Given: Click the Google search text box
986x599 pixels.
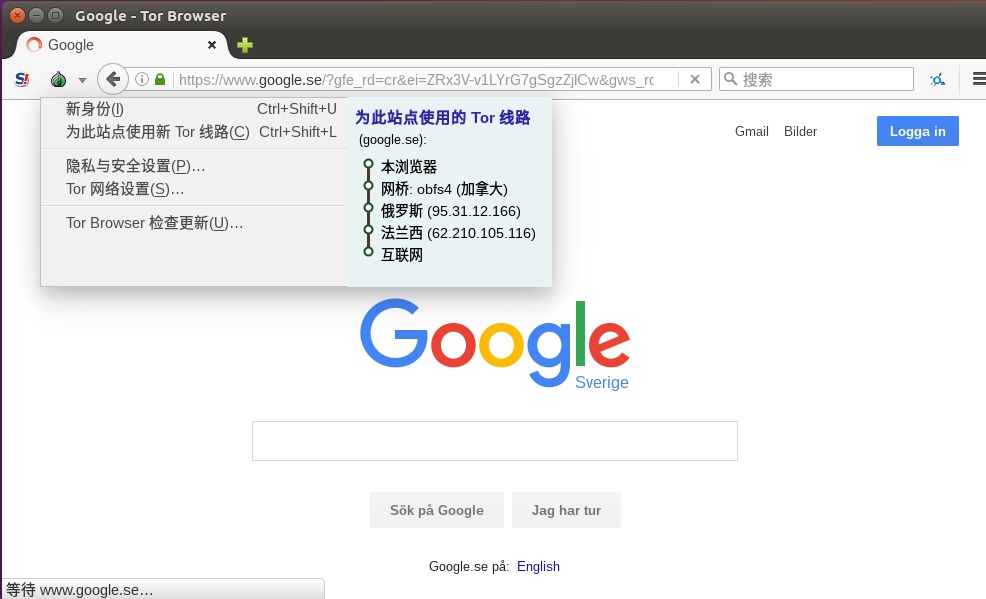Looking at the screenshot, I should point(495,441).
